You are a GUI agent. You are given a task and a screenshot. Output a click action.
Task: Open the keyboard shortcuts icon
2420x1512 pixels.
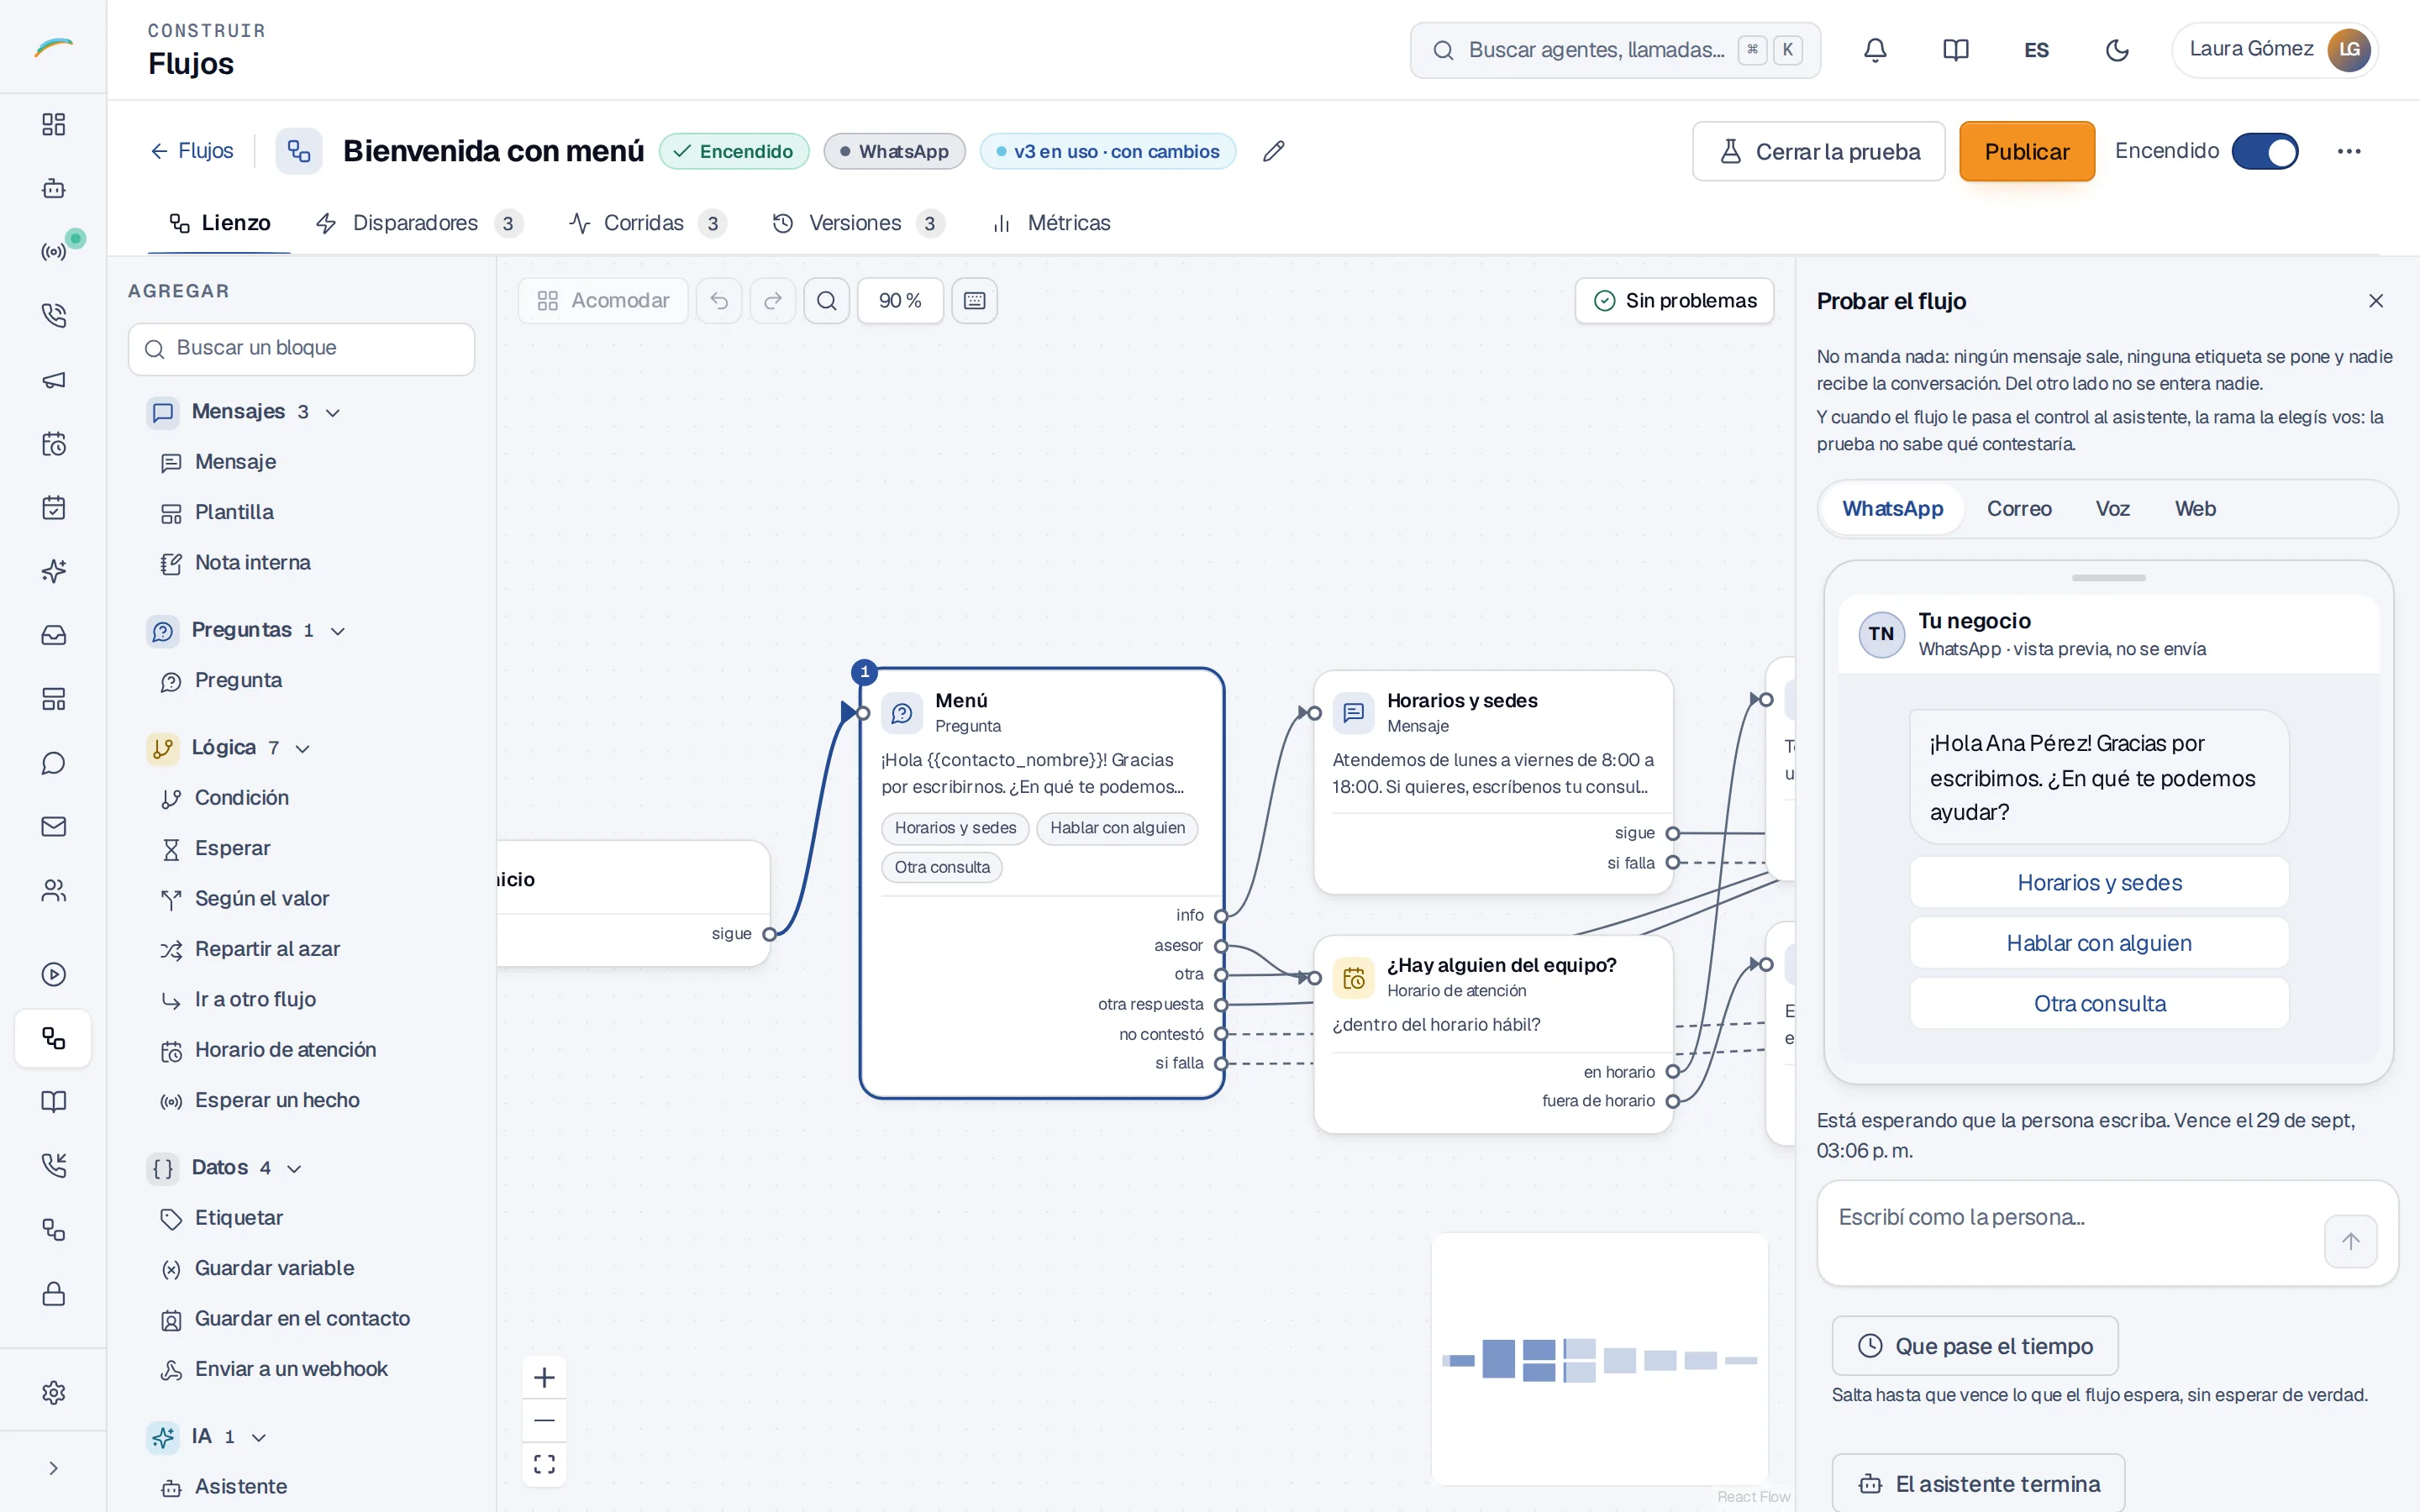coord(975,300)
